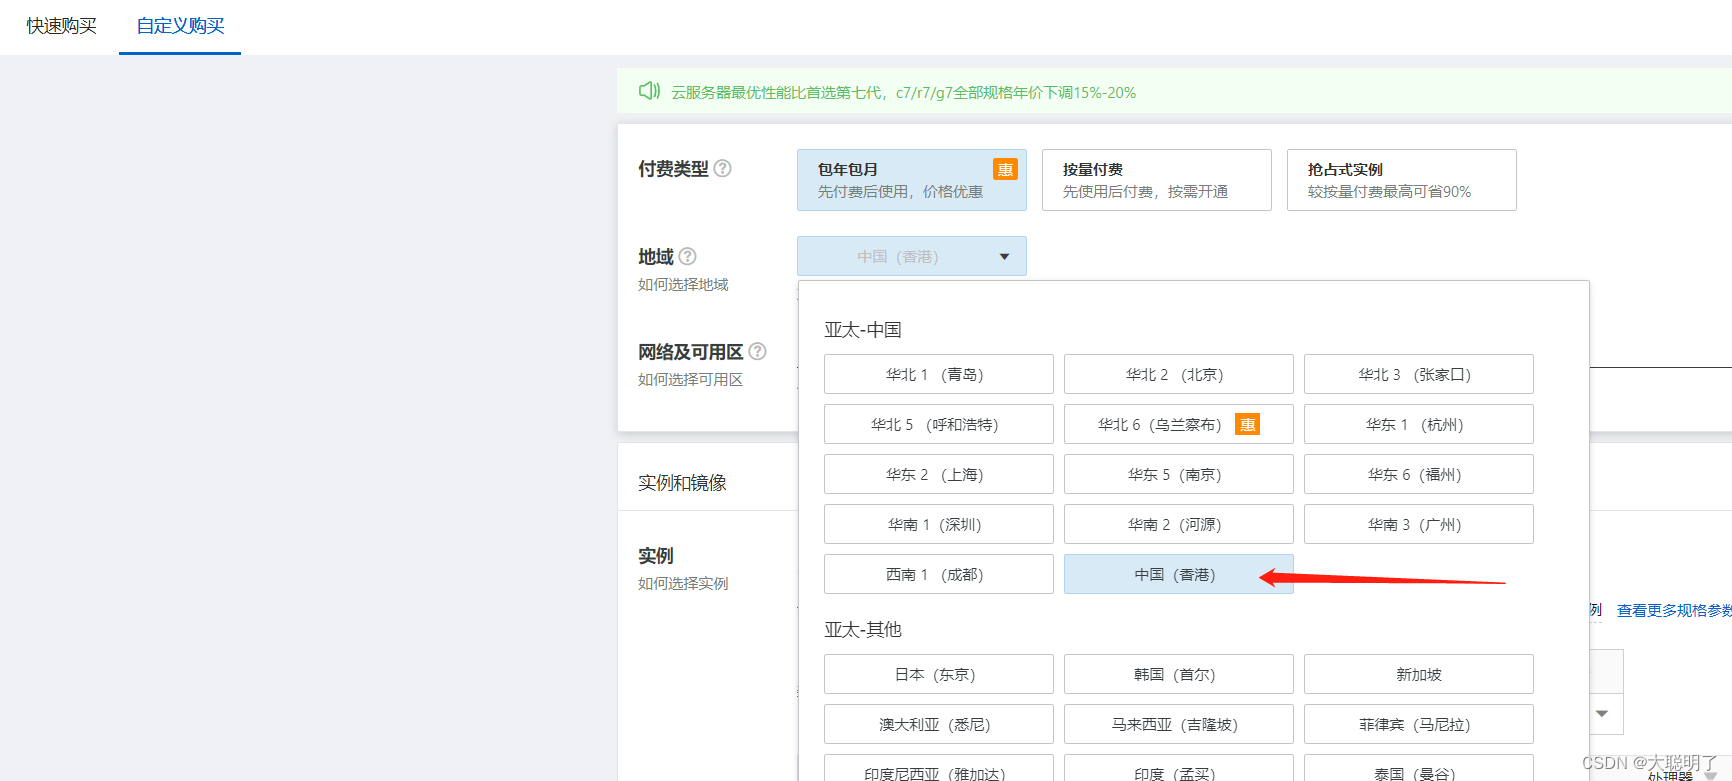Screen dimensions: 1732x781
Task: Select region 华南 3（广州）
Action: point(1419,524)
